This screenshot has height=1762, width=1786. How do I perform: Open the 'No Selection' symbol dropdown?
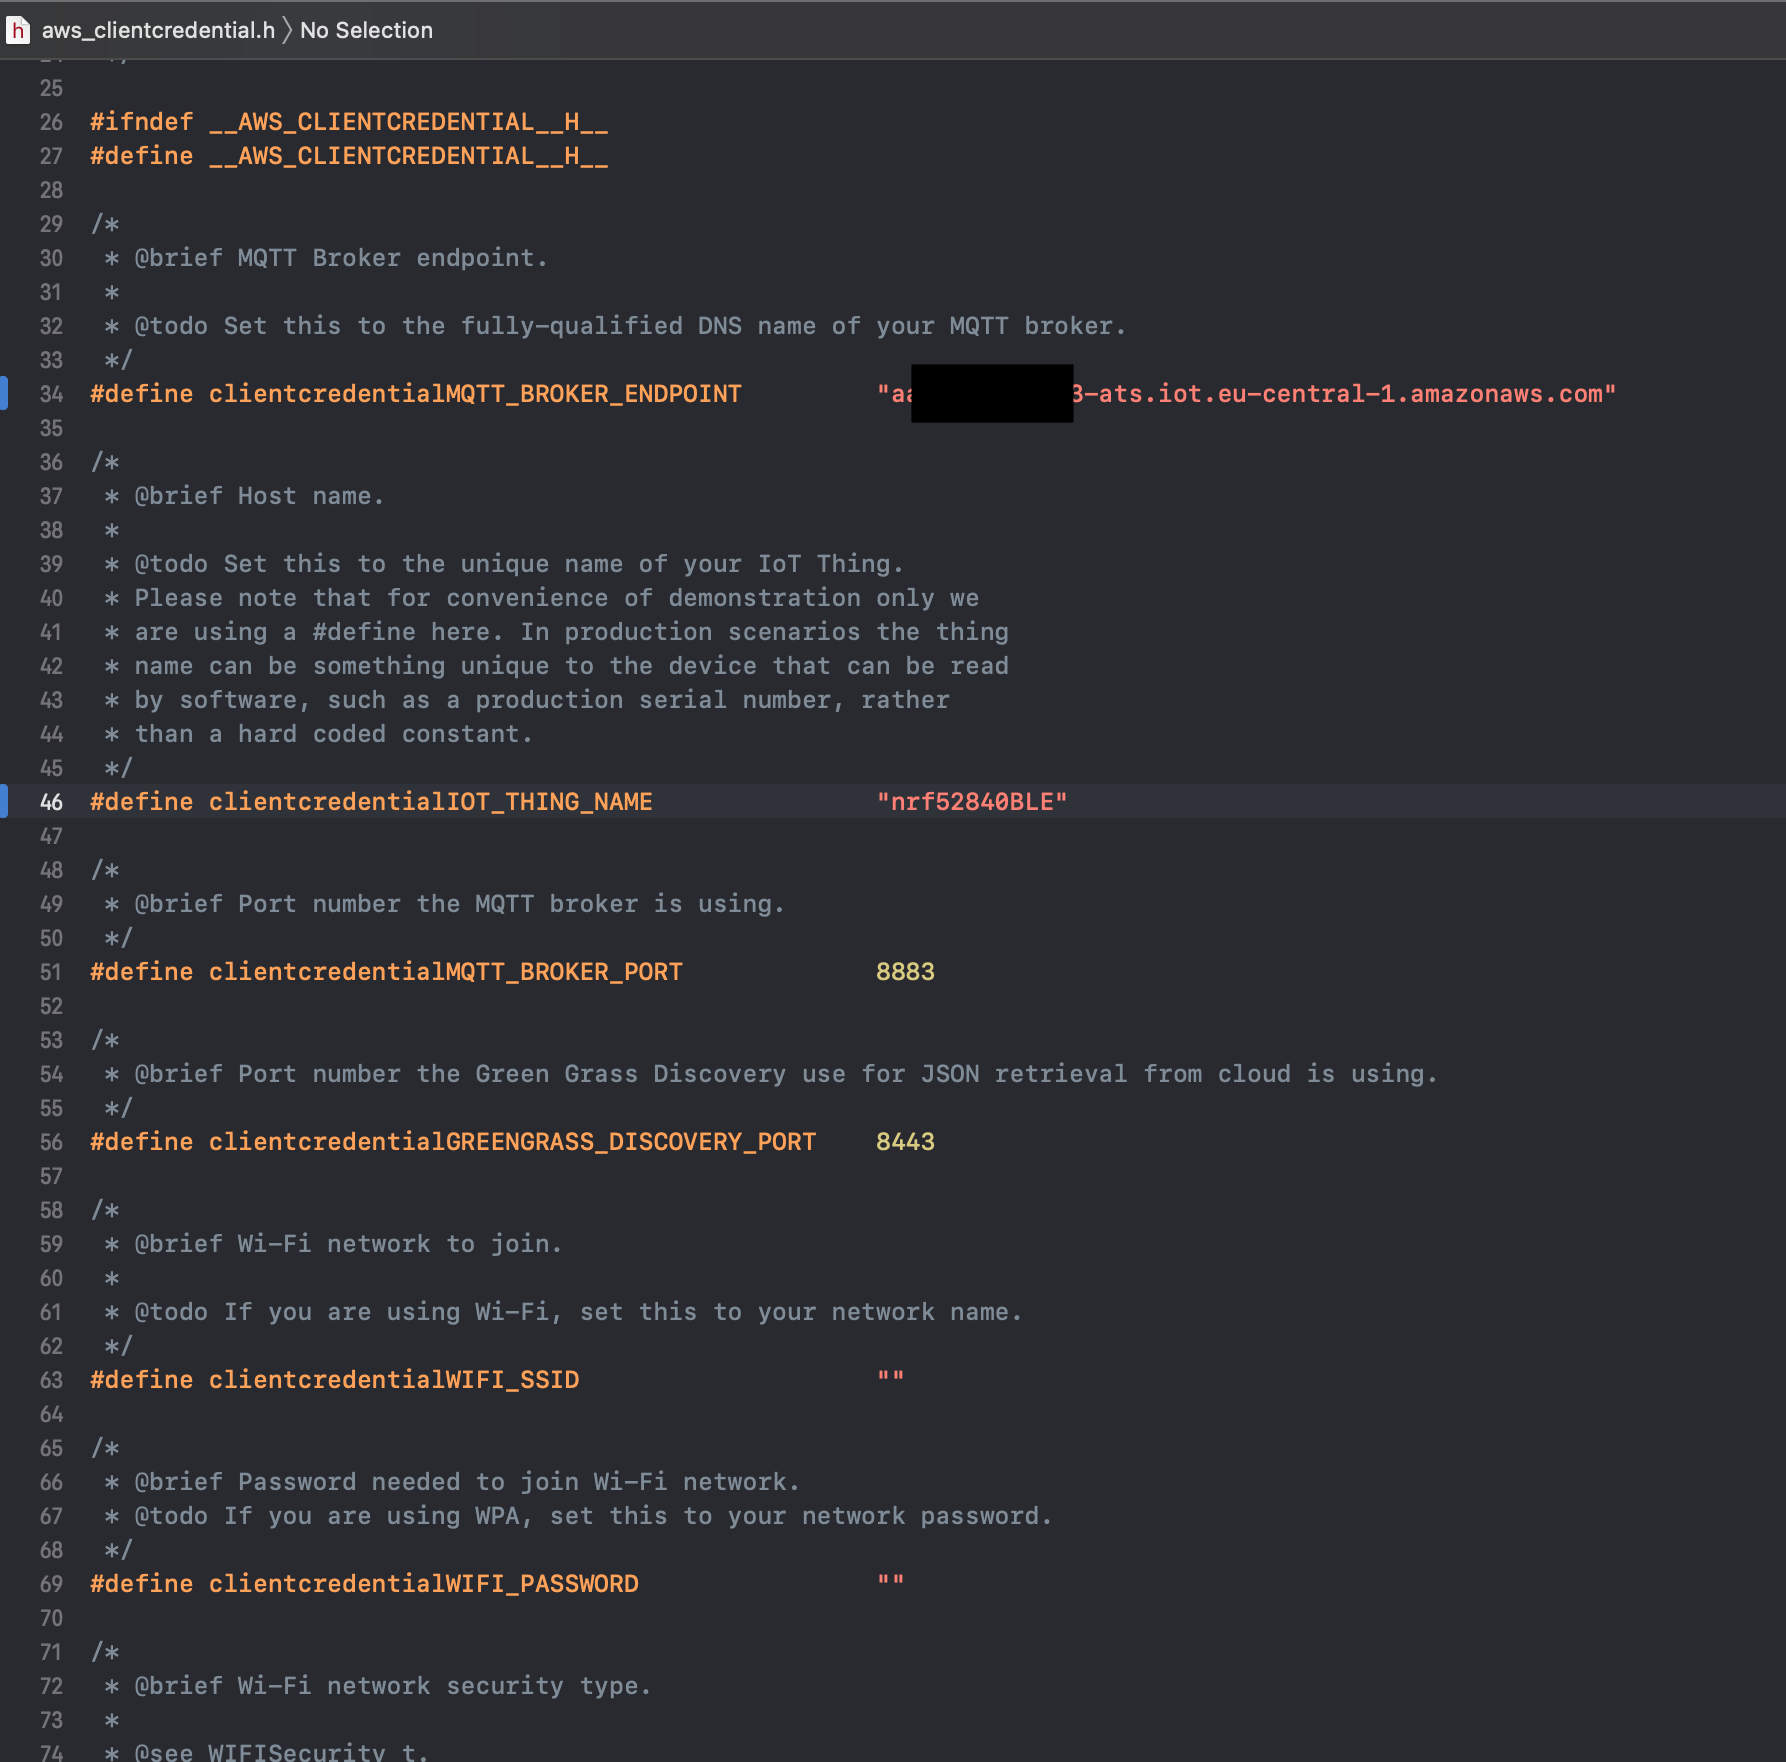click(x=366, y=30)
